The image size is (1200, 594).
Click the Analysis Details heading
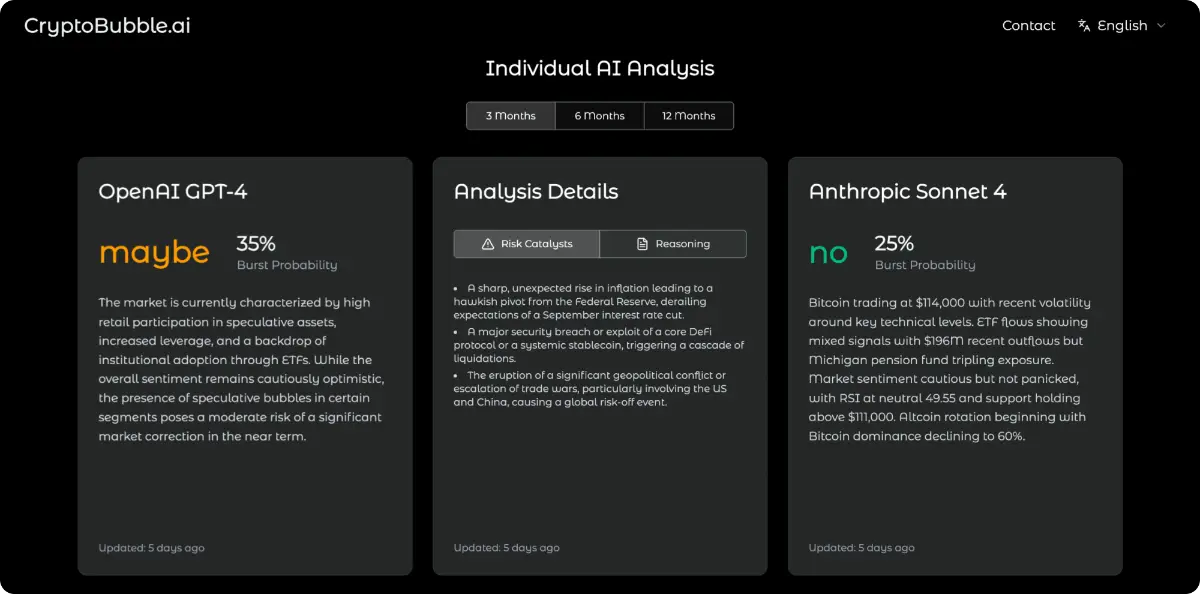[536, 192]
